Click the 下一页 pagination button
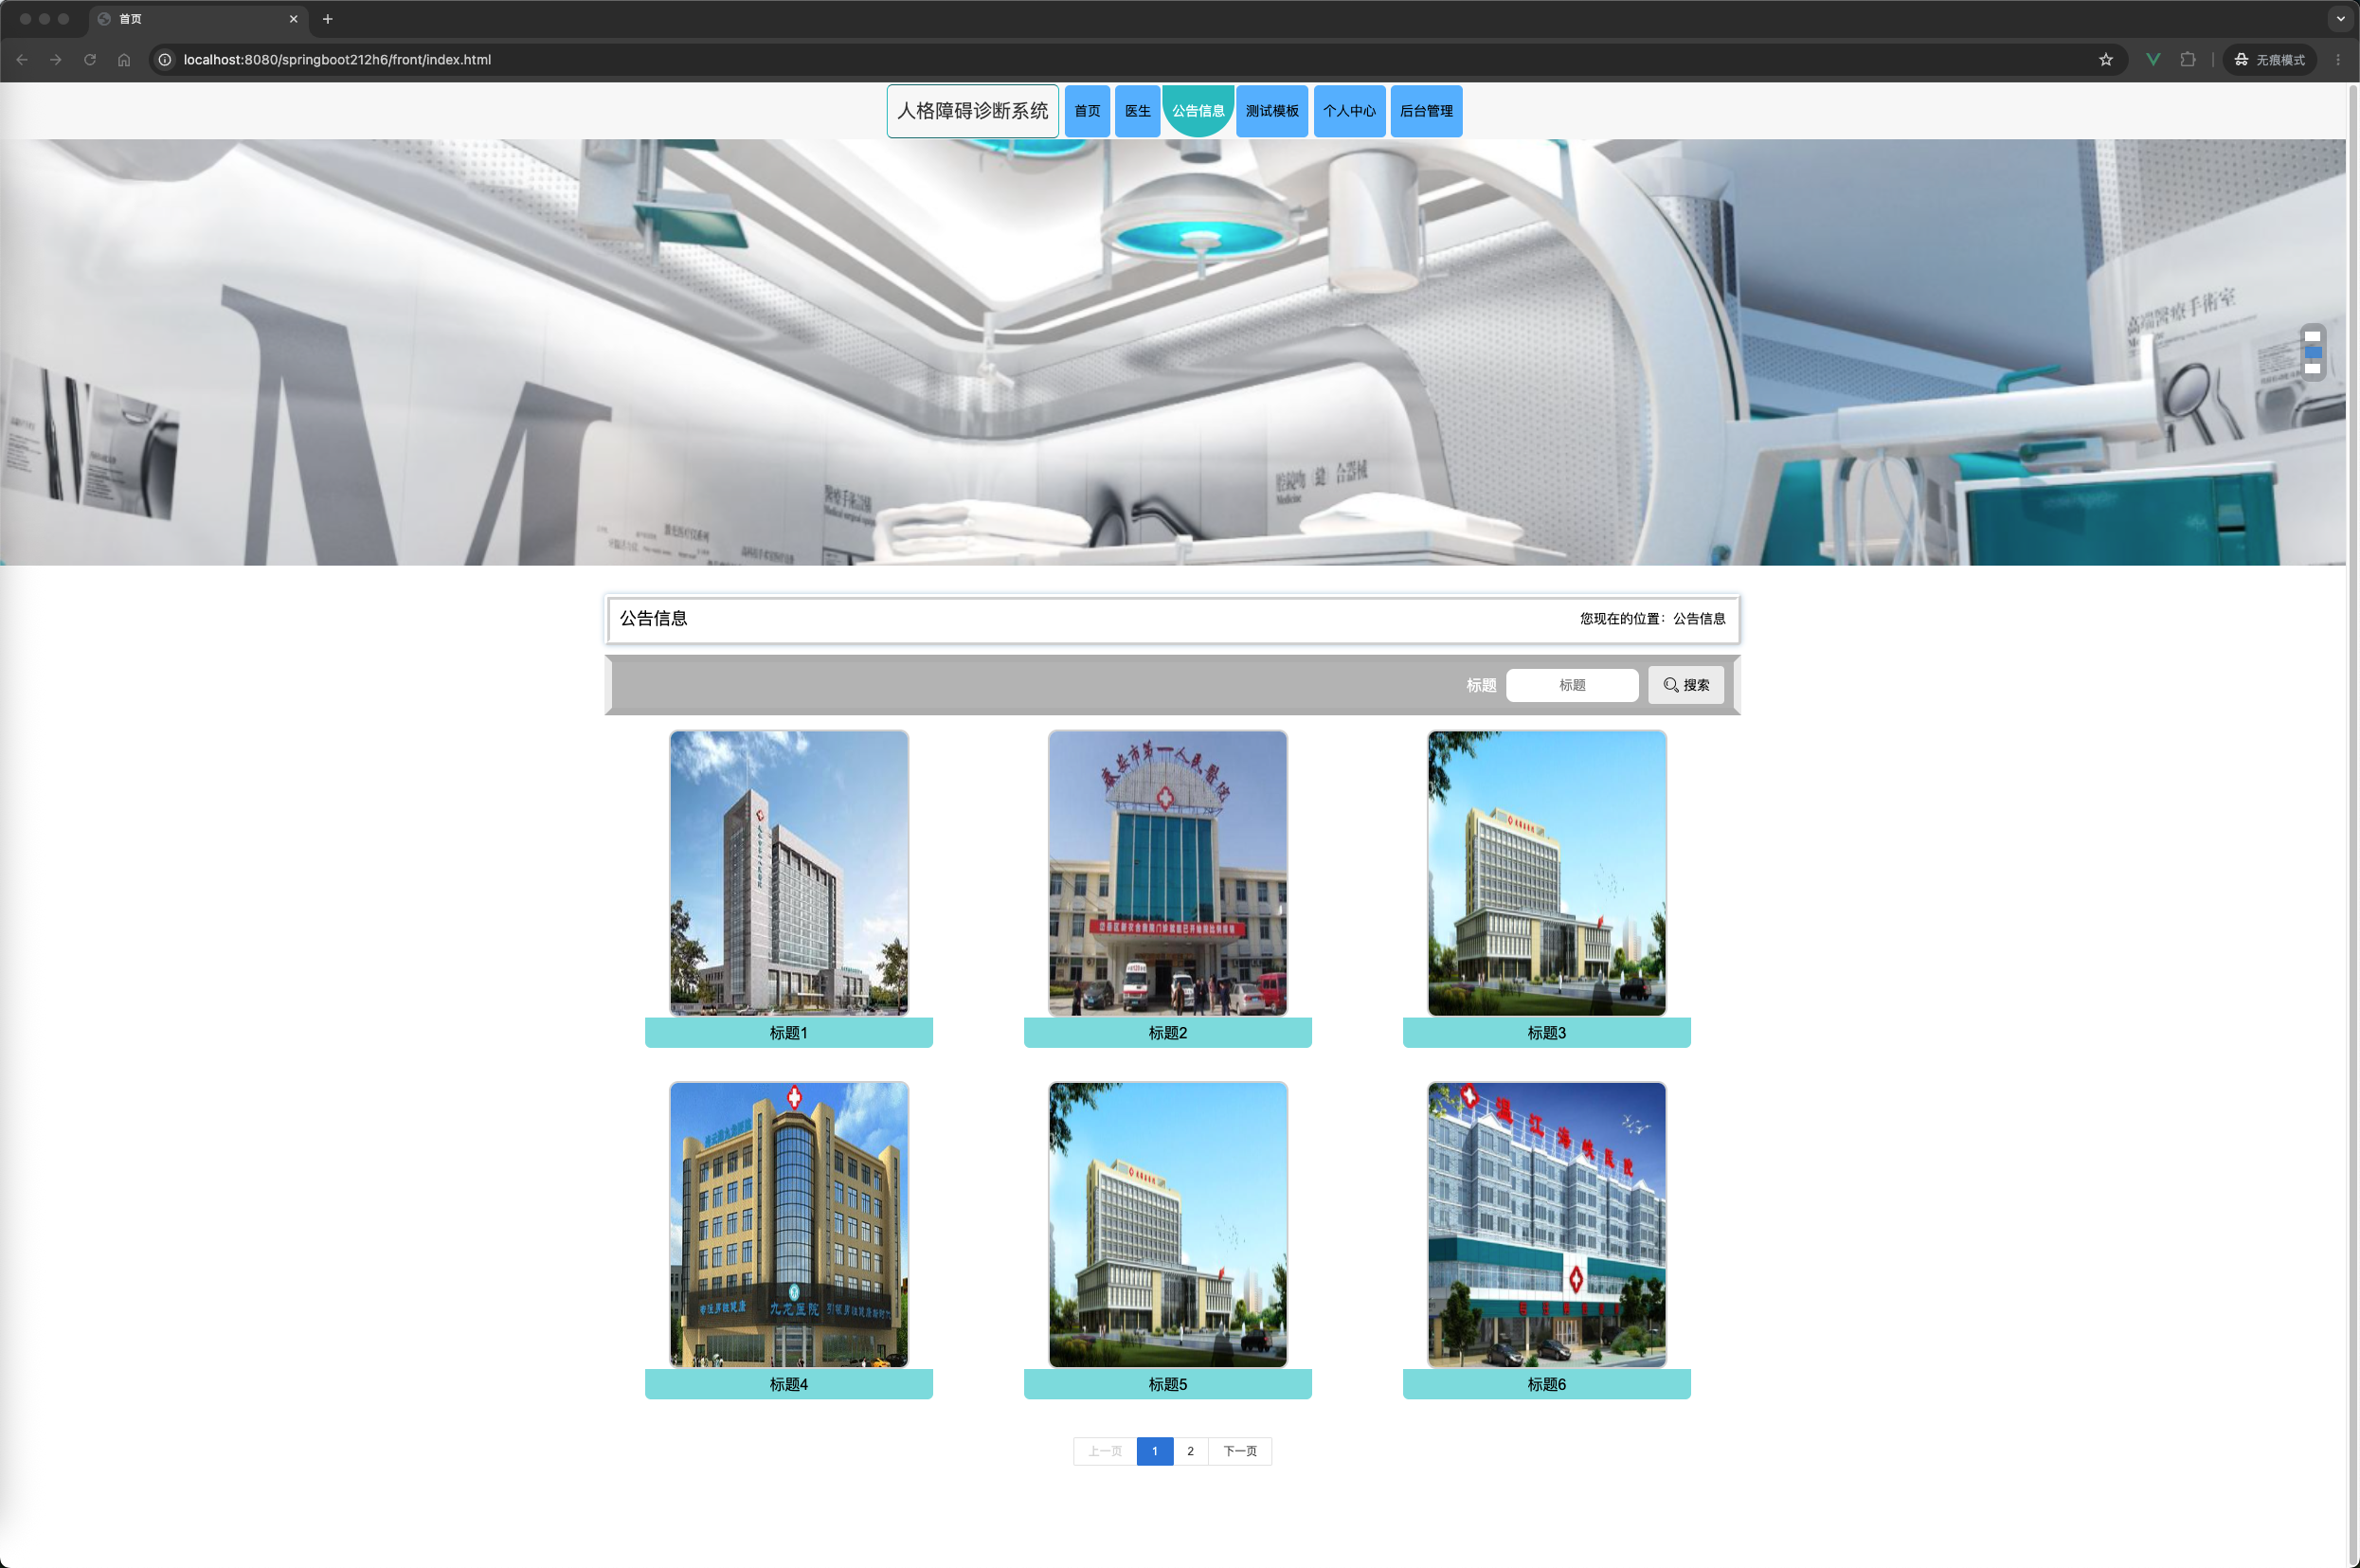Image resolution: width=2360 pixels, height=1568 pixels. pos(1240,1451)
